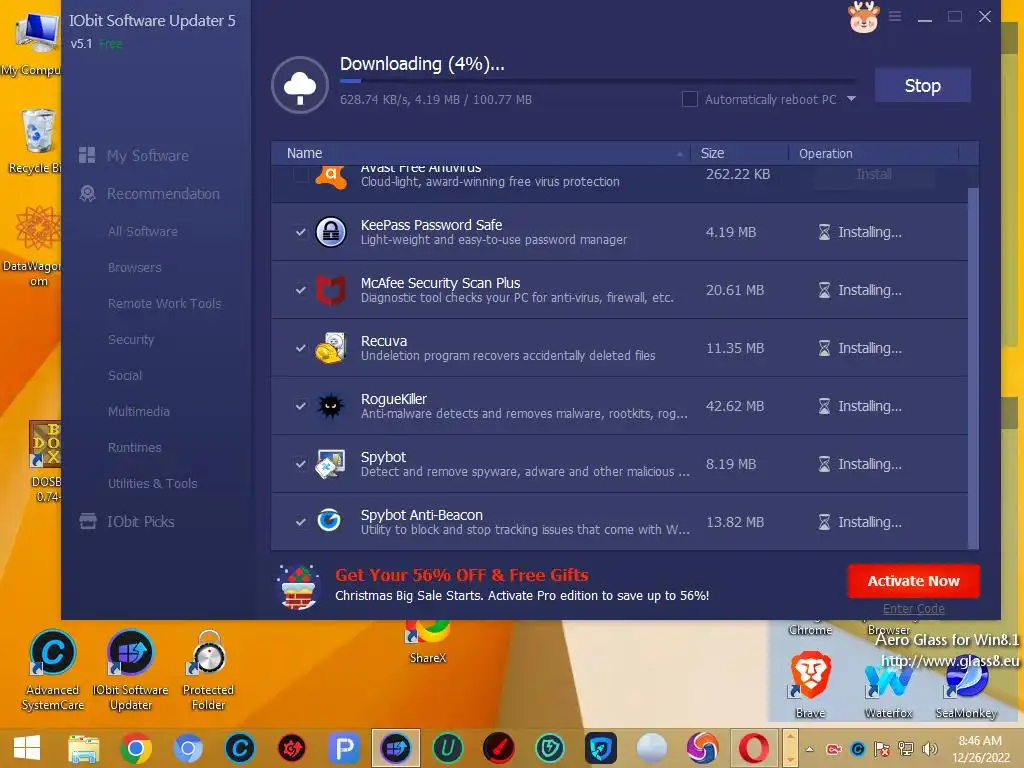Select the Browsers category
1024x768 pixels.
tap(135, 267)
